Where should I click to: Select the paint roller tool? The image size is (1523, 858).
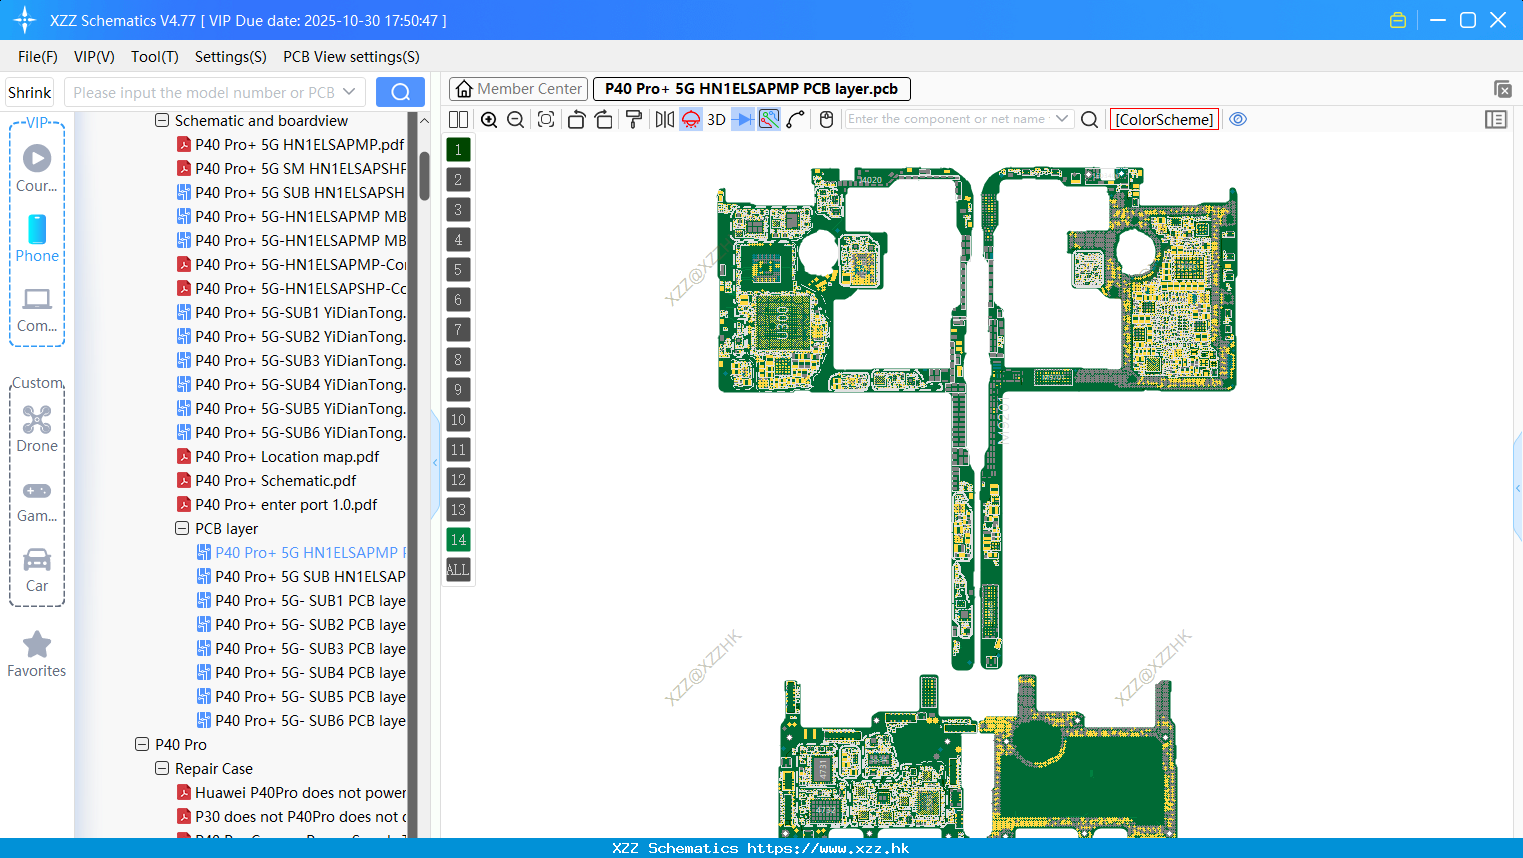click(x=634, y=119)
